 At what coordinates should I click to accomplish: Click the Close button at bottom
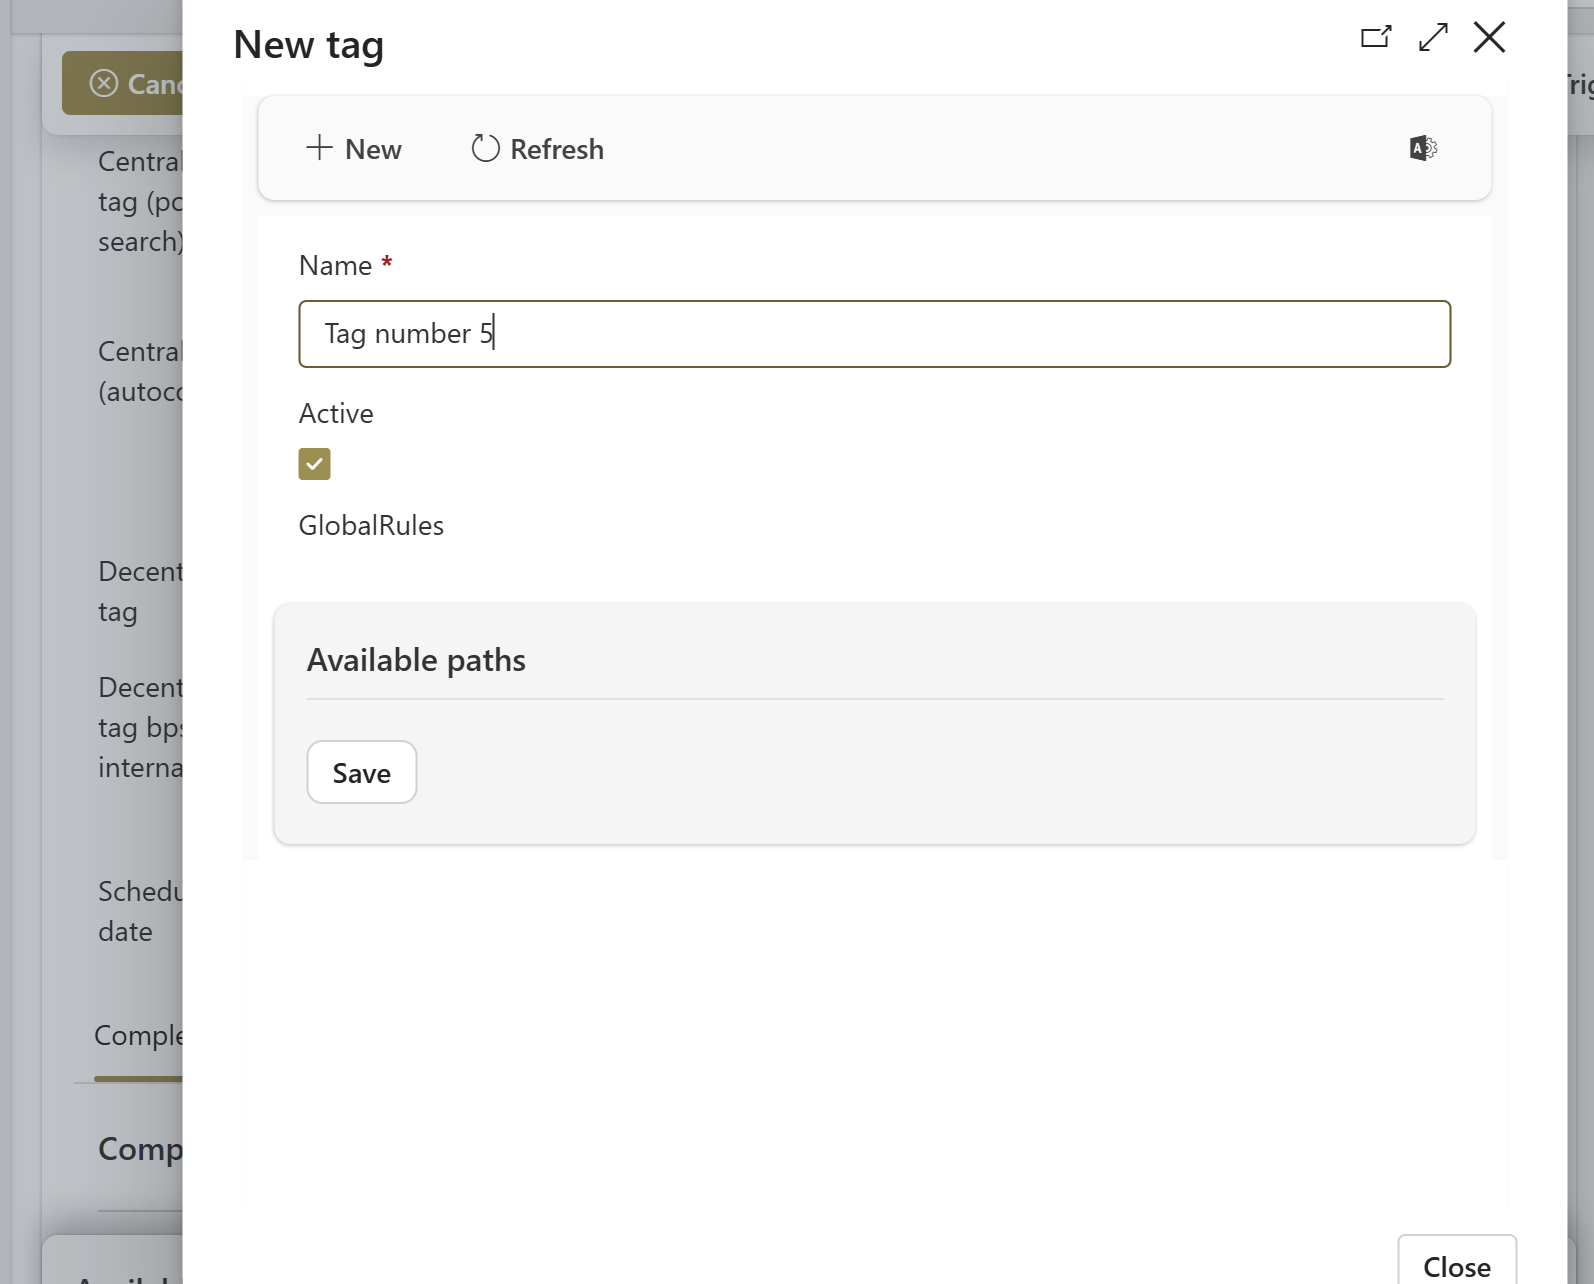tap(1456, 1266)
